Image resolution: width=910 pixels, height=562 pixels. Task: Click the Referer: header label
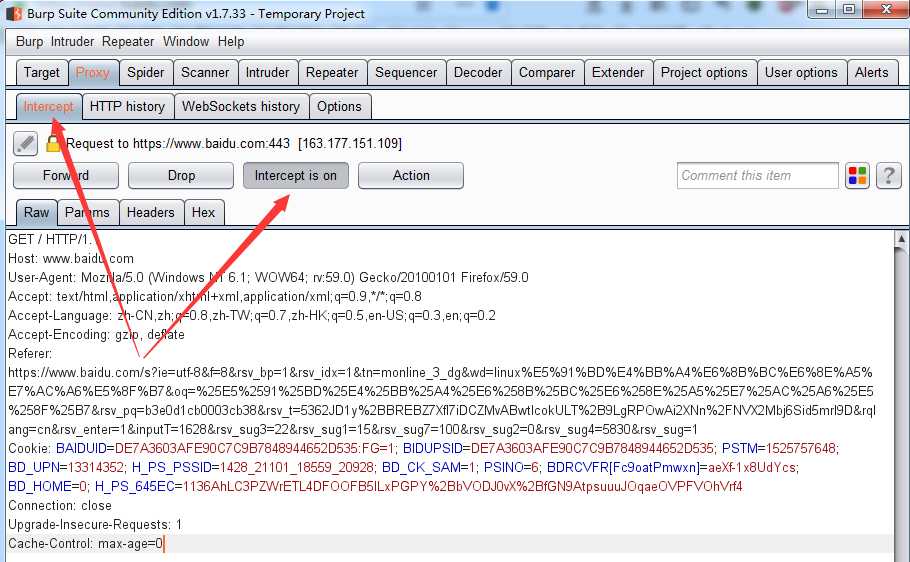coord(30,354)
